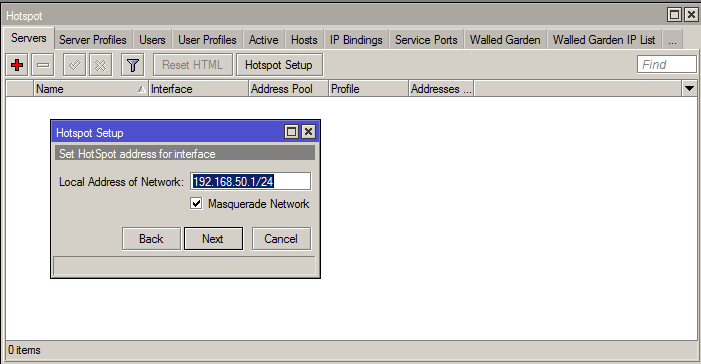This screenshot has height=364, width=701.
Task: Open the filter funnel icon
Action: click(133, 65)
